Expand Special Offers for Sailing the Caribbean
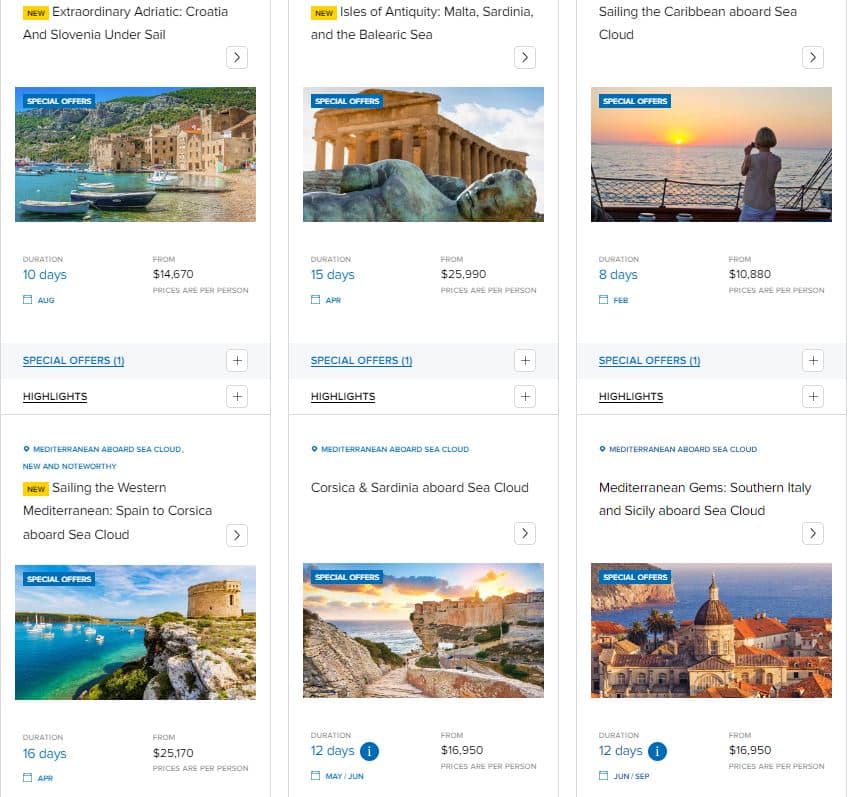 pos(813,361)
